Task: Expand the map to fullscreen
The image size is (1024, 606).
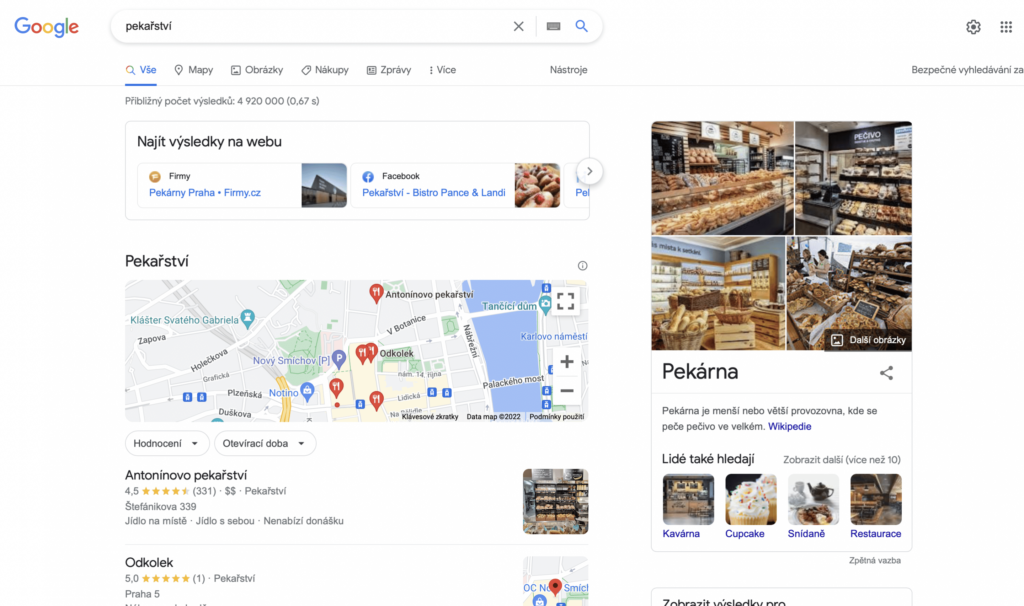Action: 566,301
